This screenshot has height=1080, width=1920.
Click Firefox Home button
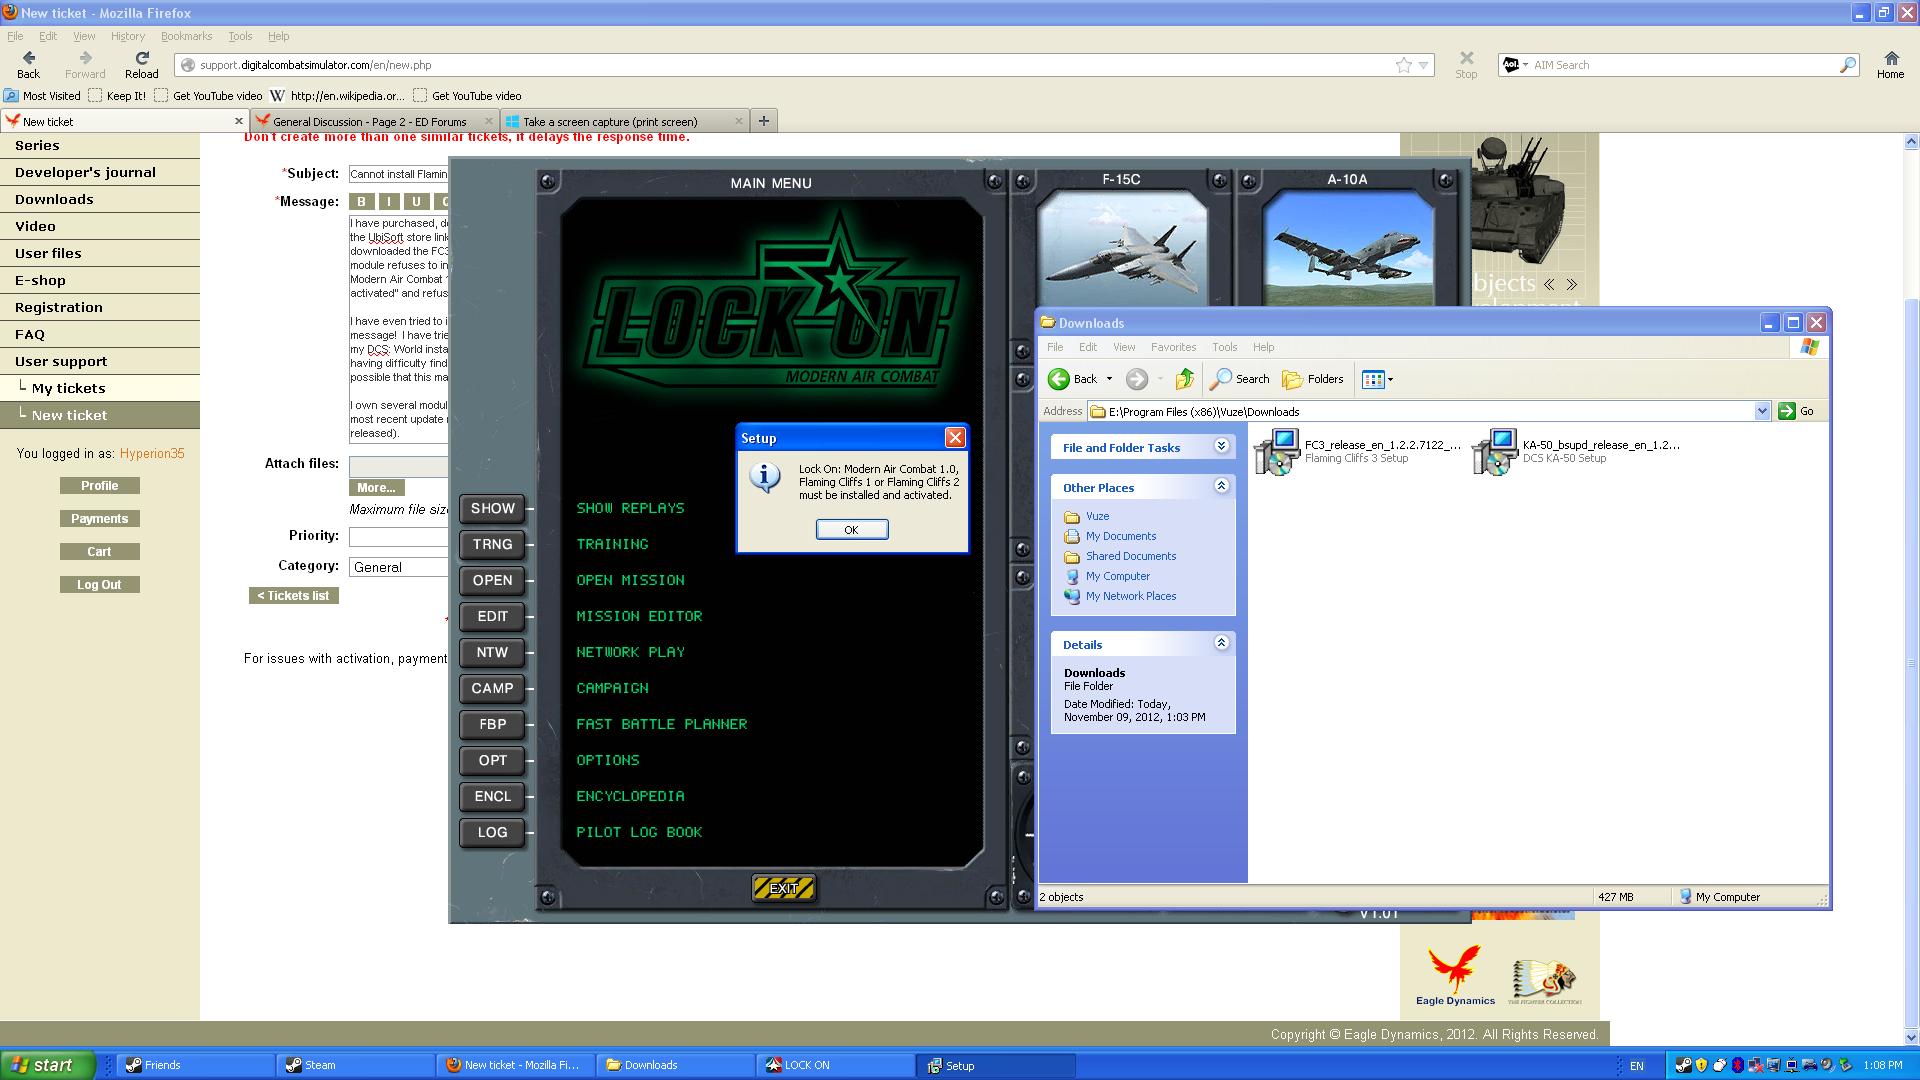coord(1890,65)
